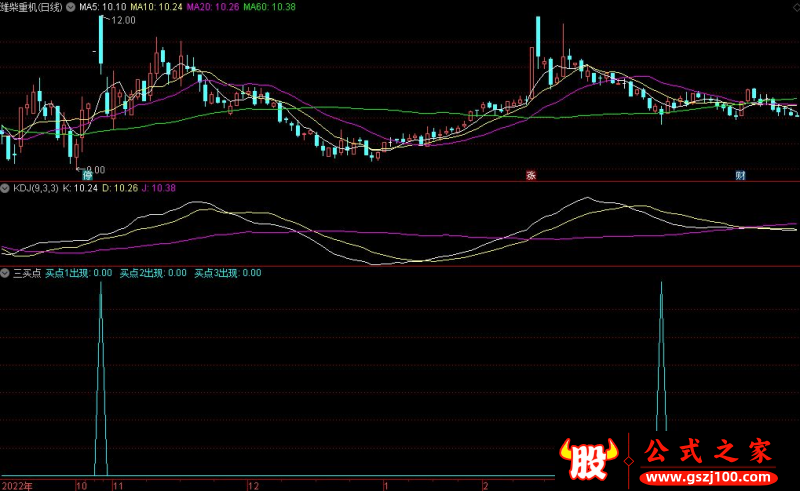
Task: Click the 12.00 high price label
Action: tap(123, 20)
